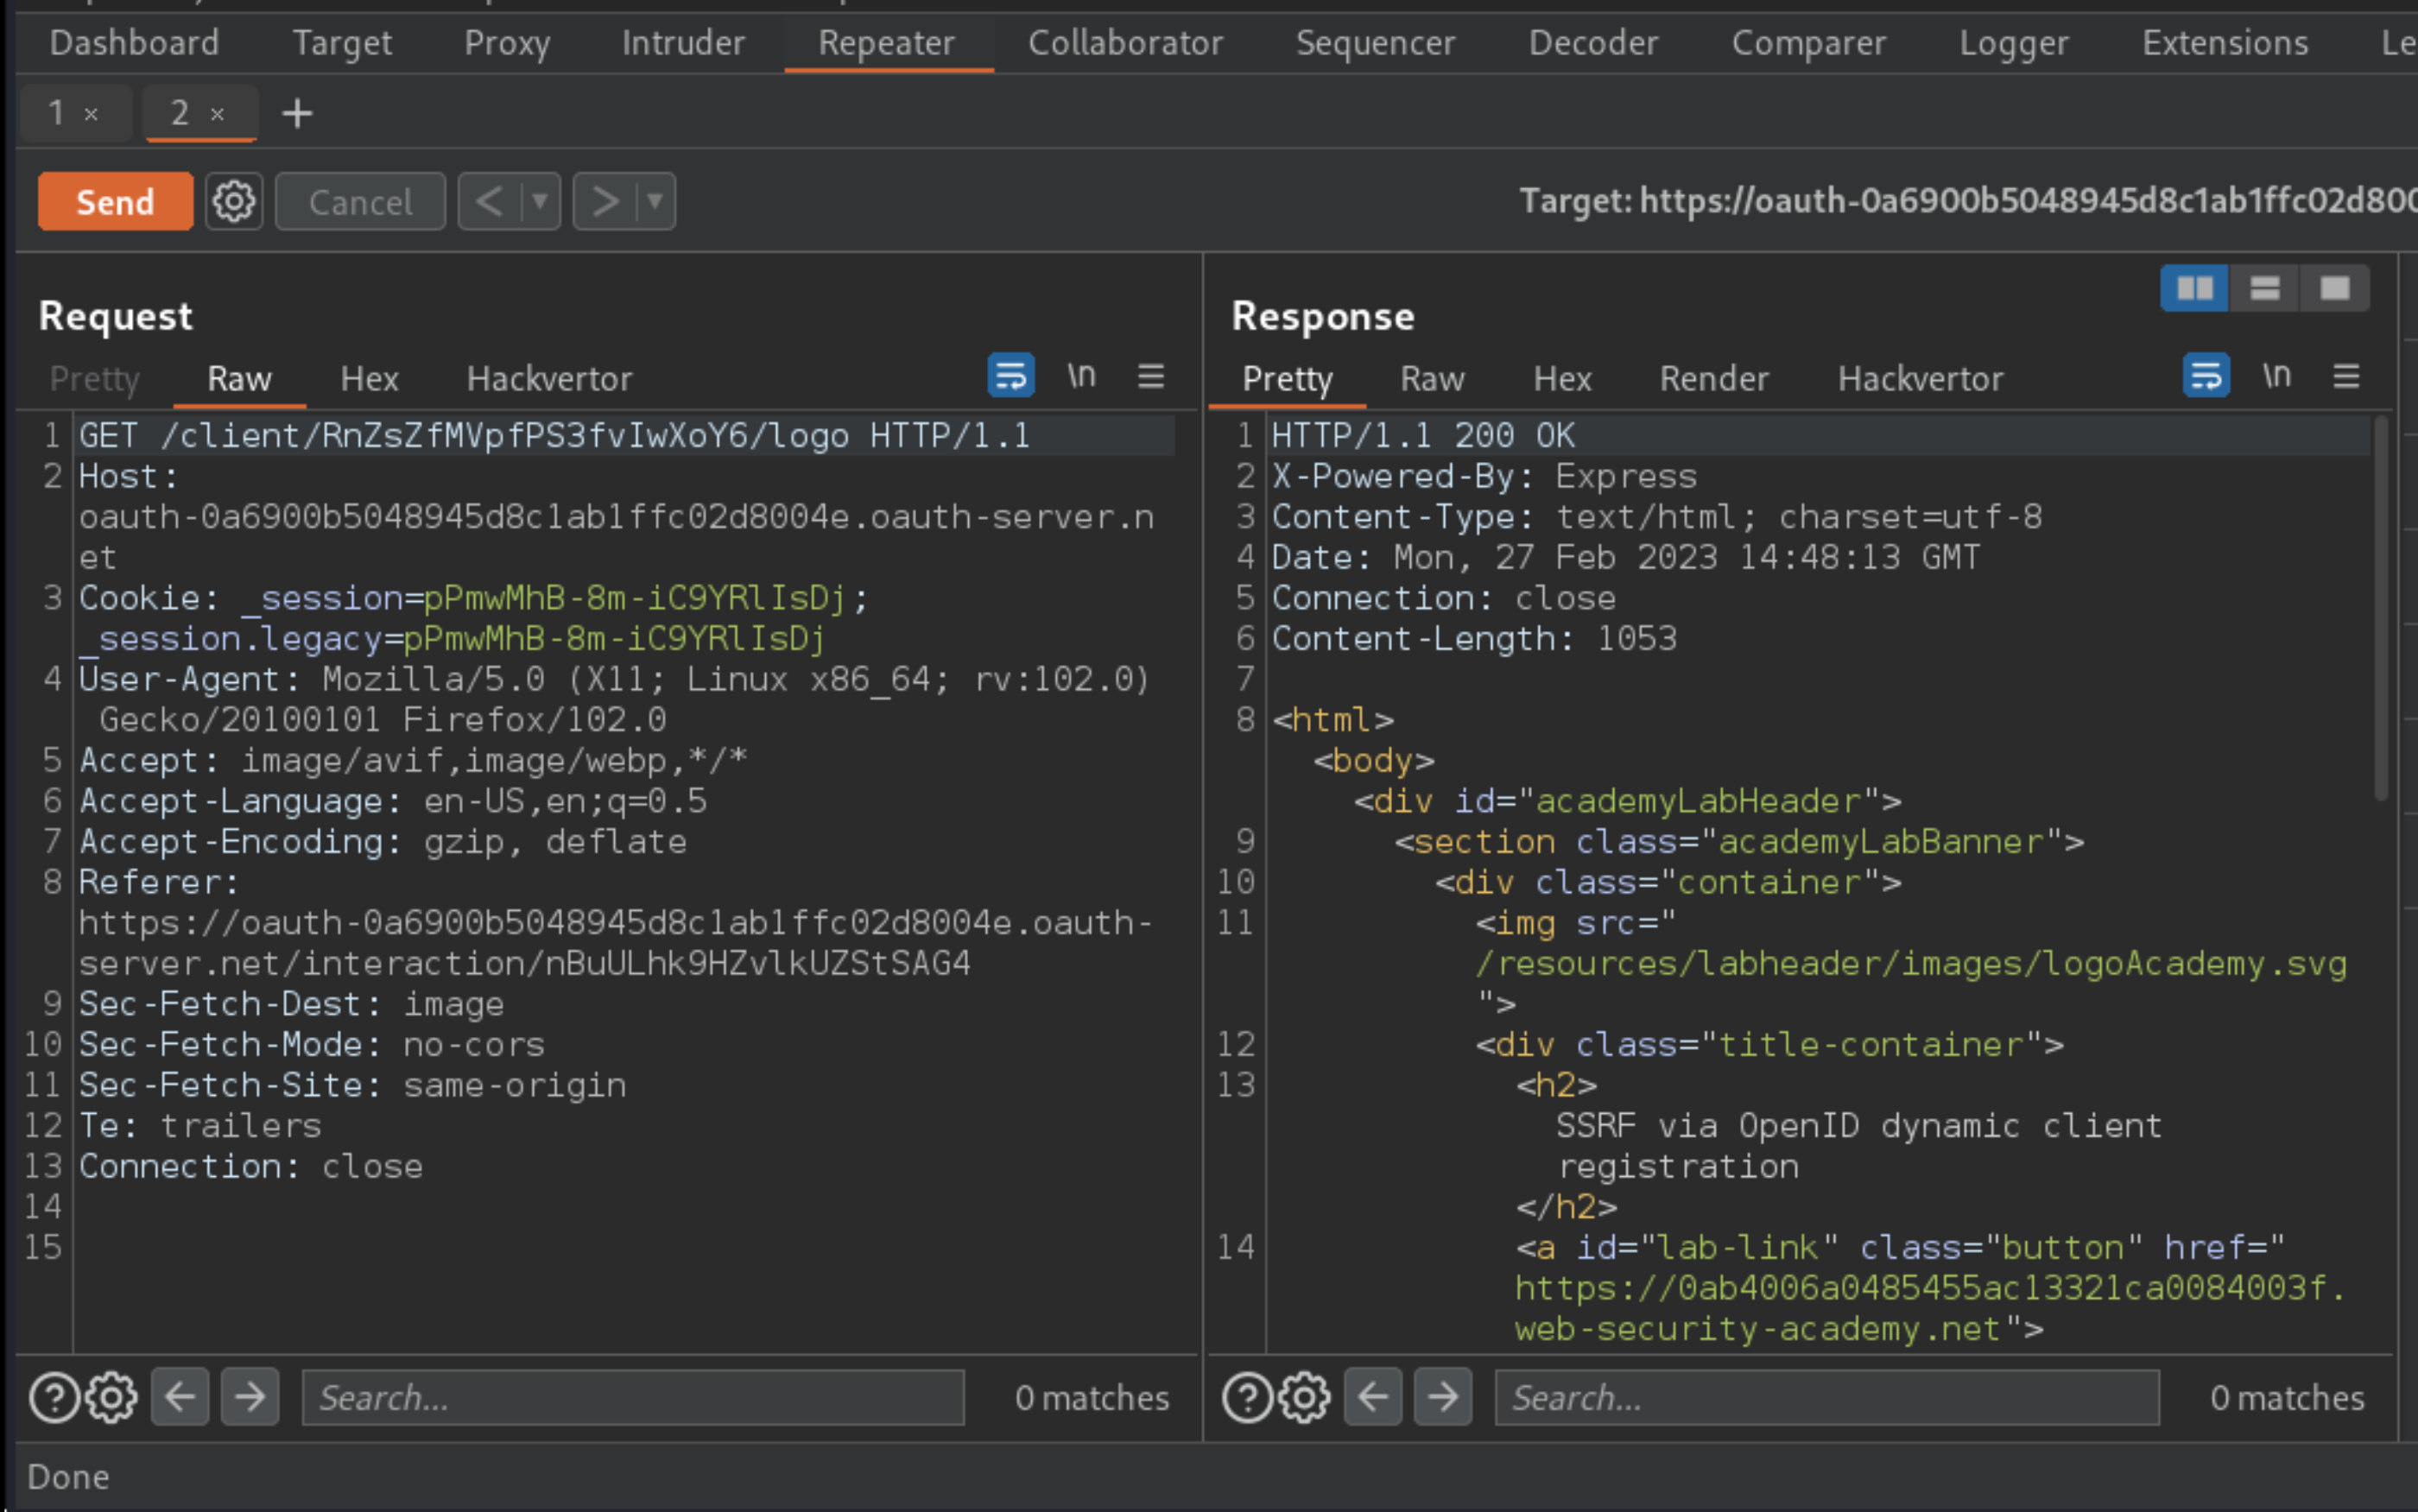Screen dimensions: 2418x1512
Task: Open the Decoder tab
Action: (1593, 43)
